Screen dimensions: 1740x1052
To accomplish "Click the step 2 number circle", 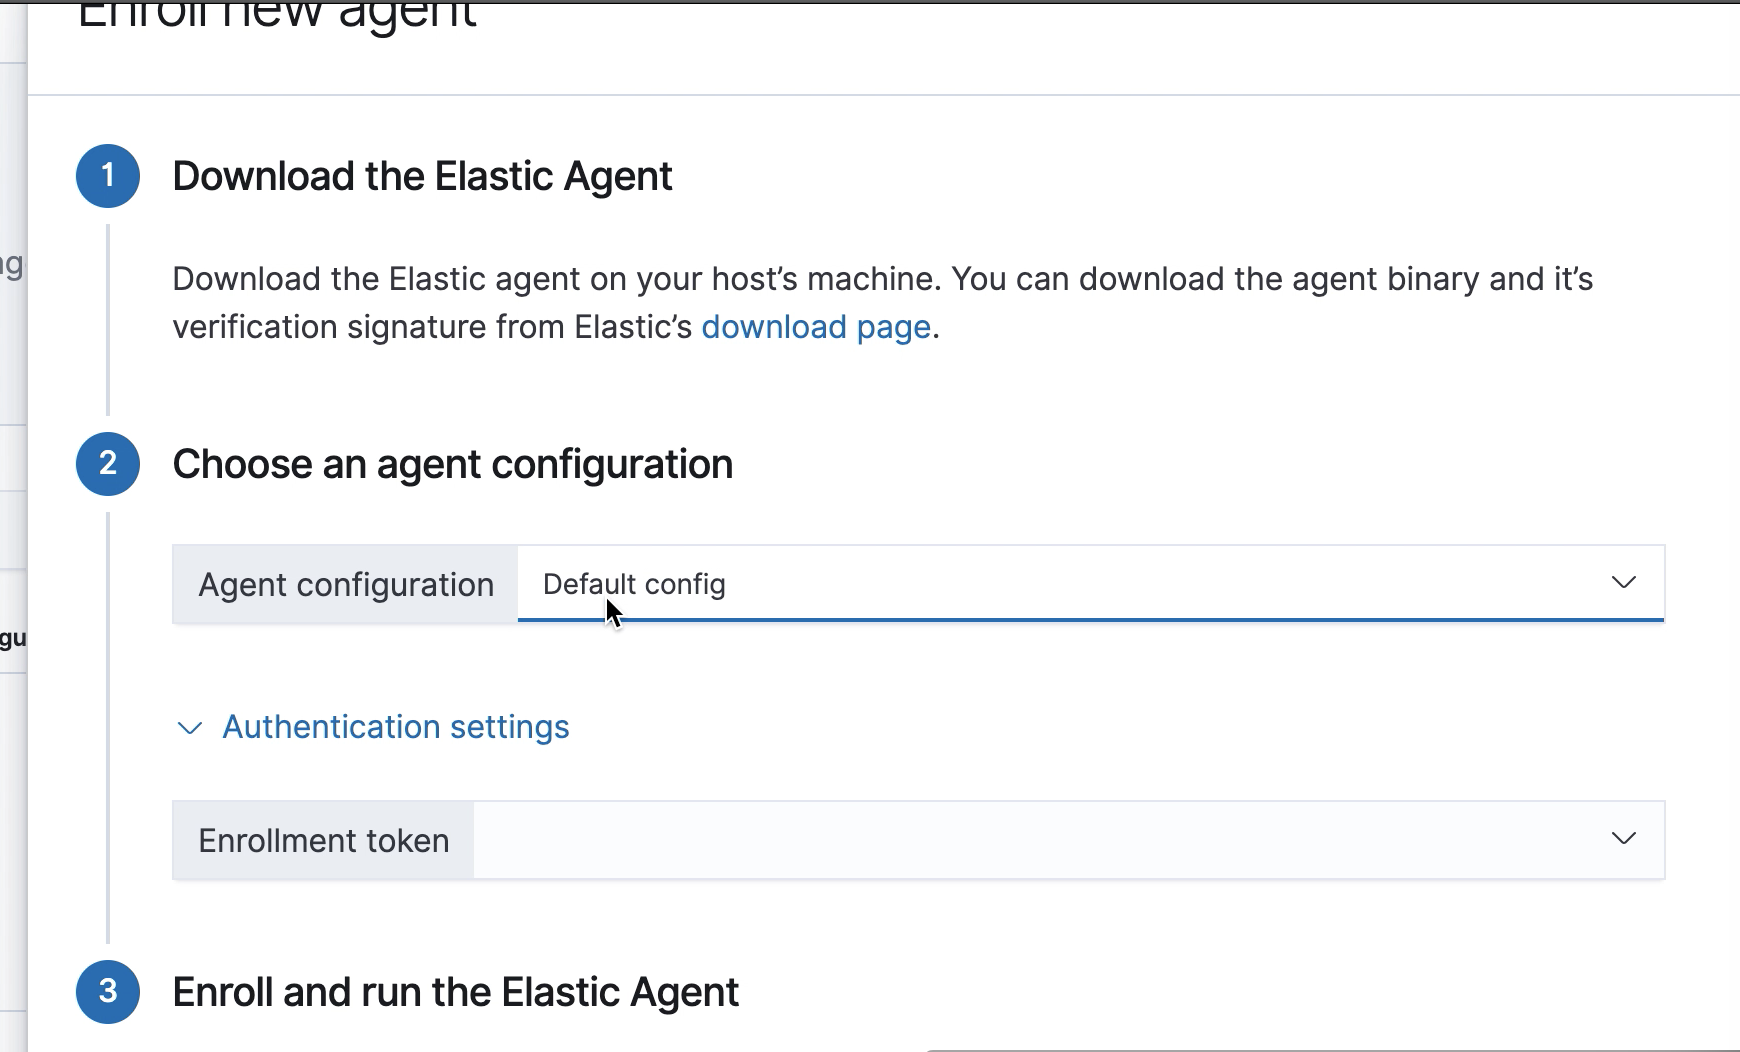I will click(108, 464).
